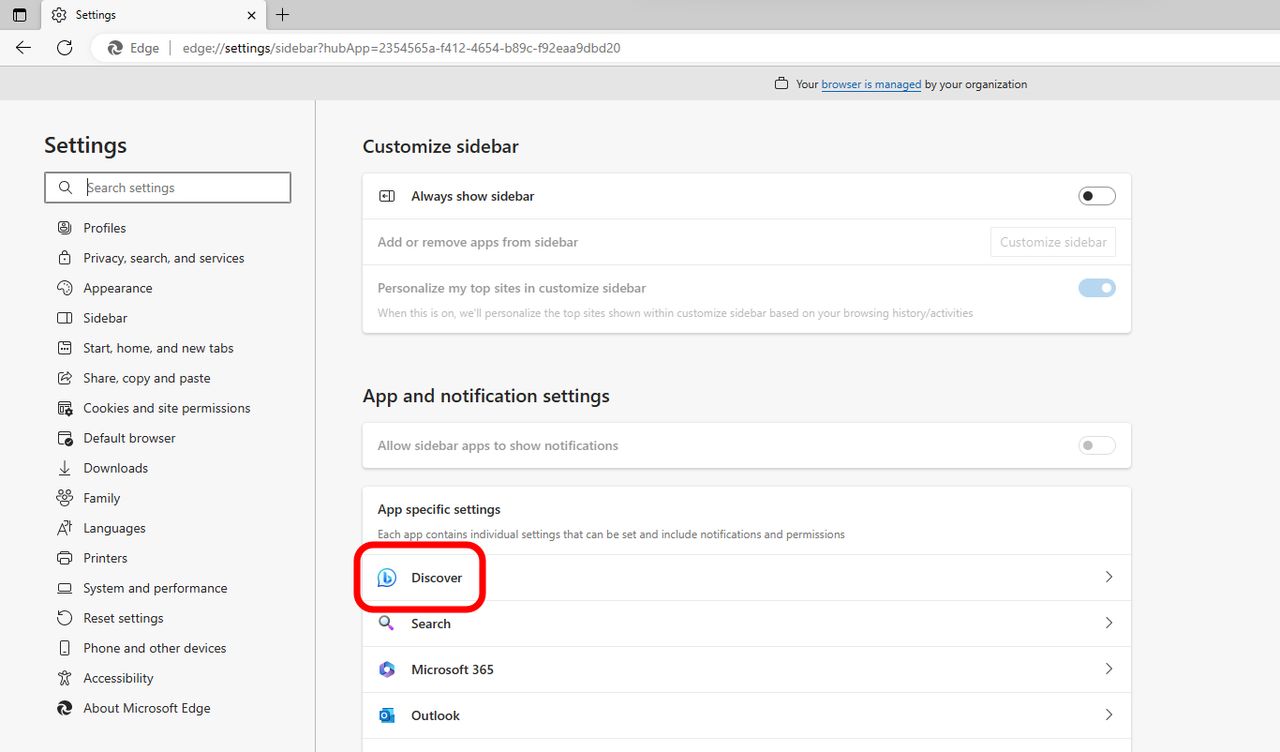
Task: Click the Outlook app icon
Action: 387,715
